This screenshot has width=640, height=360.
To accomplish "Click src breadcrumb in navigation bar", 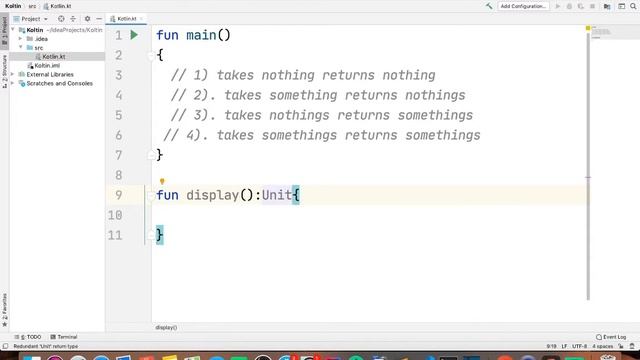I will click(x=32, y=6).
